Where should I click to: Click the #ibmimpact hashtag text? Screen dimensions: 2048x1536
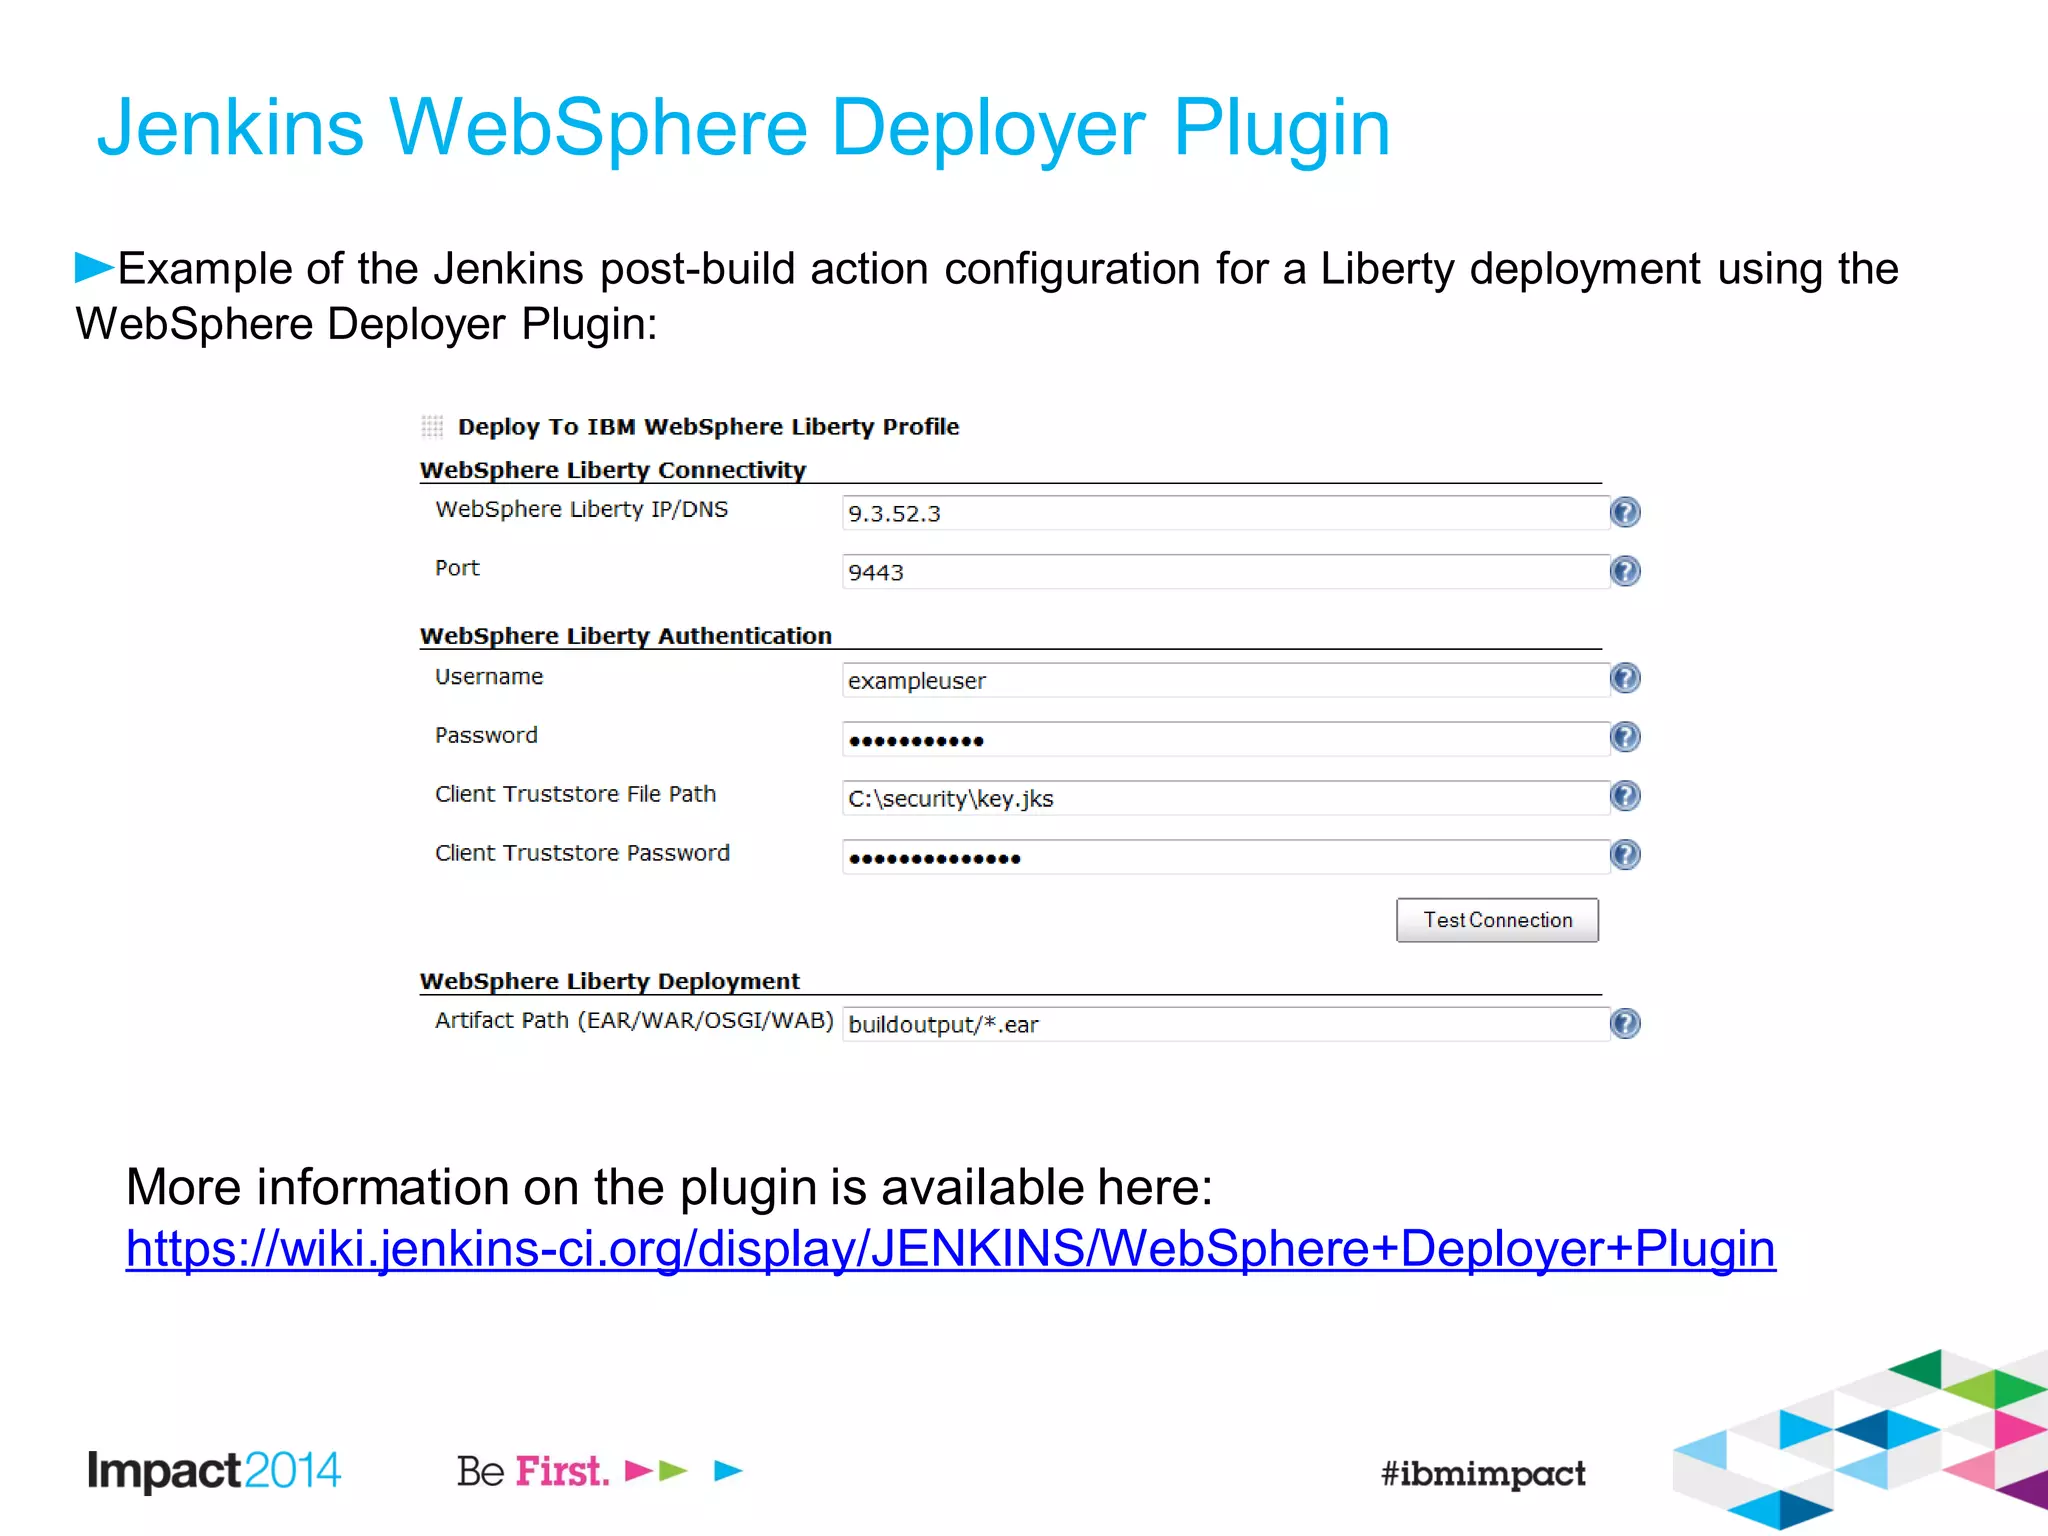pyautogui.click(x=1483, y=1473)
